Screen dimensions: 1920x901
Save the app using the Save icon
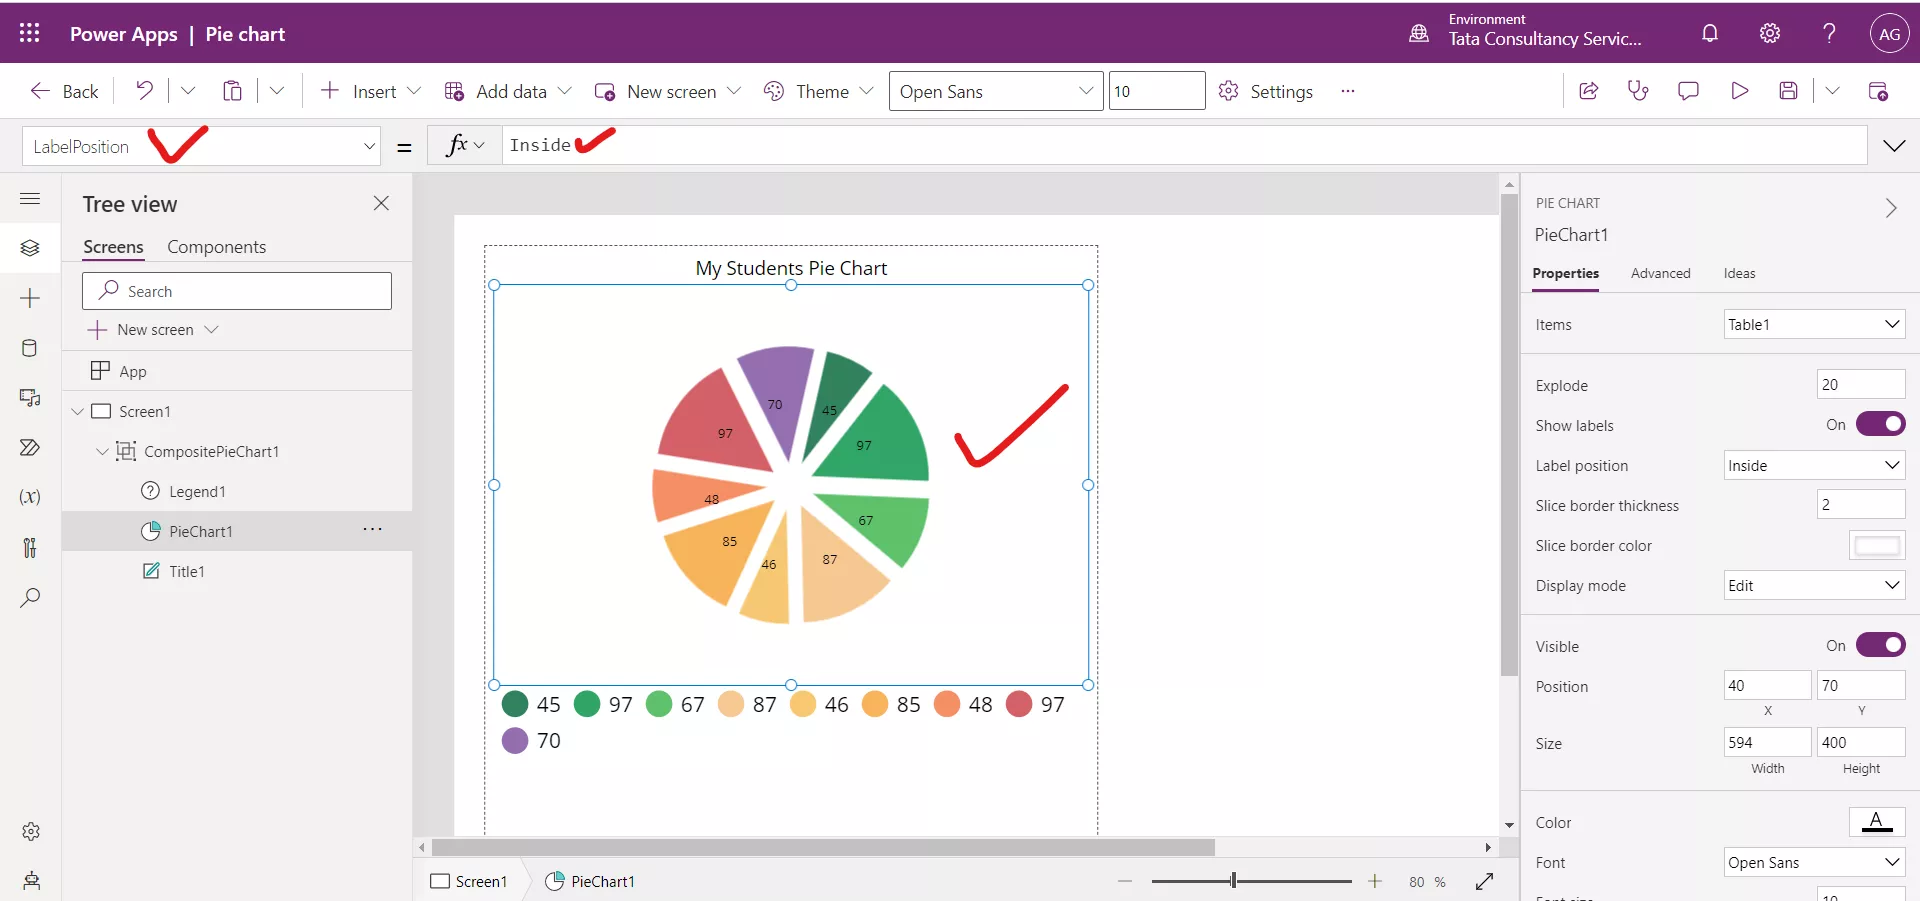[x=1789, y=90]
